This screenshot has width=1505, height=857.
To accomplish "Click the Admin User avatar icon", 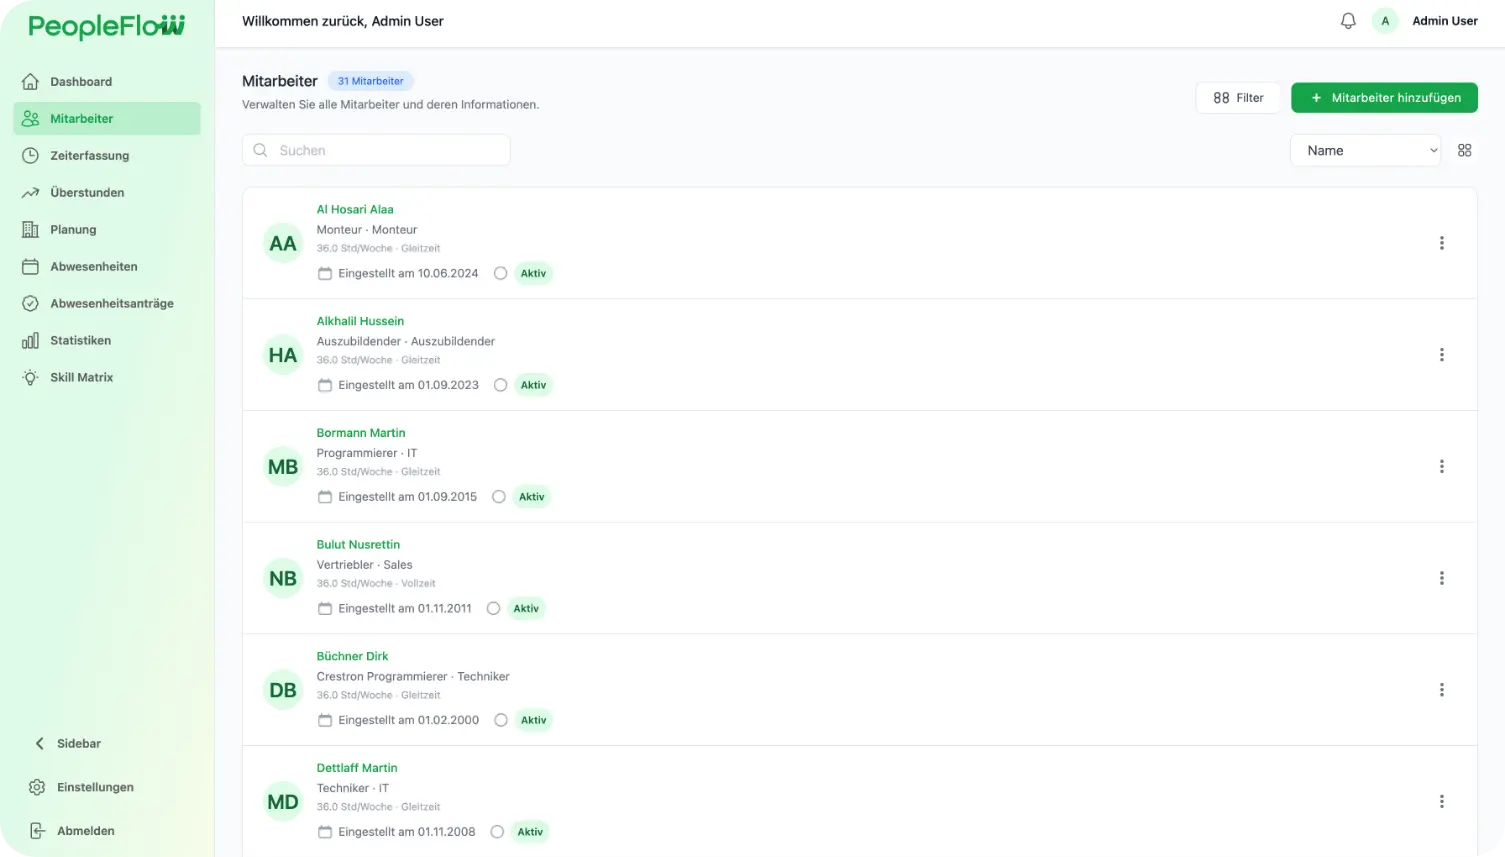I will coord(1385,21).
